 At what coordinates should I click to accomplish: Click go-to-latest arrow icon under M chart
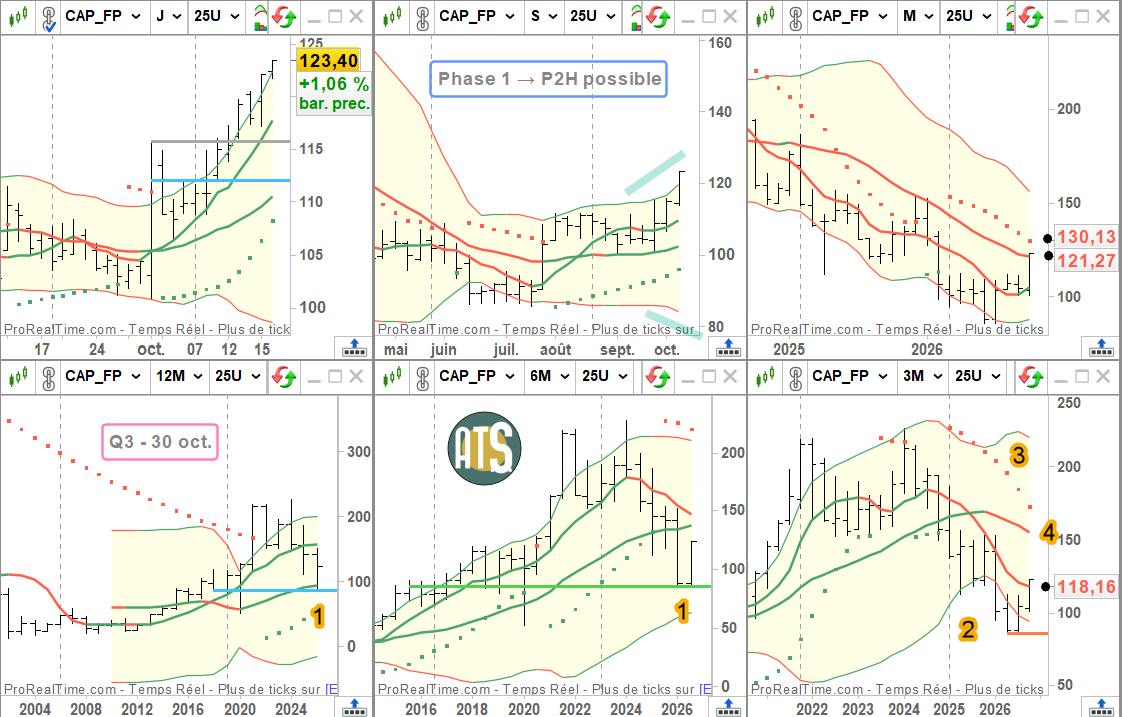pyautogui.click(x=1101, y=348)
